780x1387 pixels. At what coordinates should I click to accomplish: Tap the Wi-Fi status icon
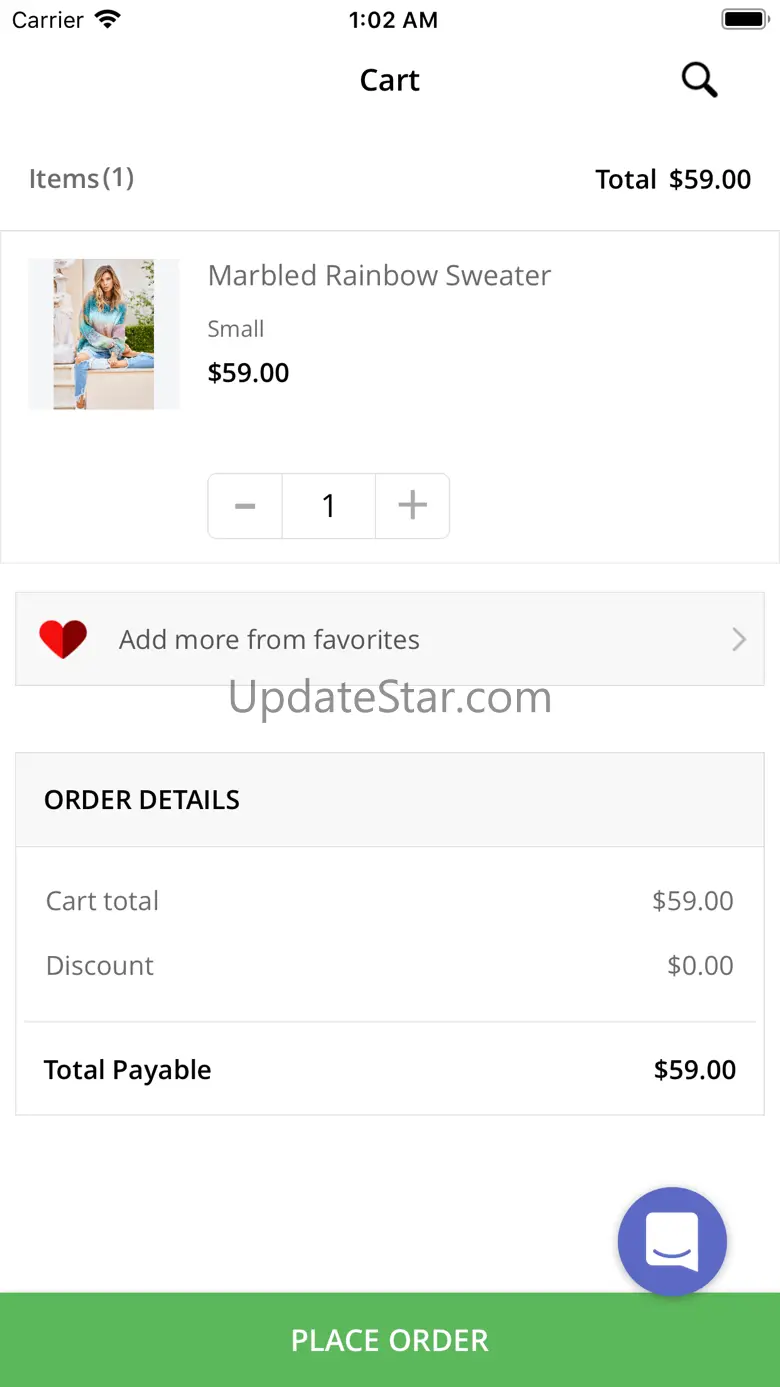click(x=107, y=20)
